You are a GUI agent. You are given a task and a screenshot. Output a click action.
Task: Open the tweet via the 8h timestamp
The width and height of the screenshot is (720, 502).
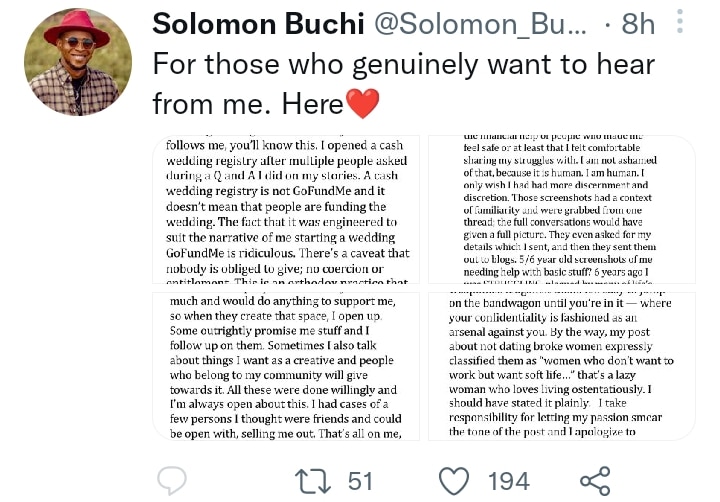638,25
